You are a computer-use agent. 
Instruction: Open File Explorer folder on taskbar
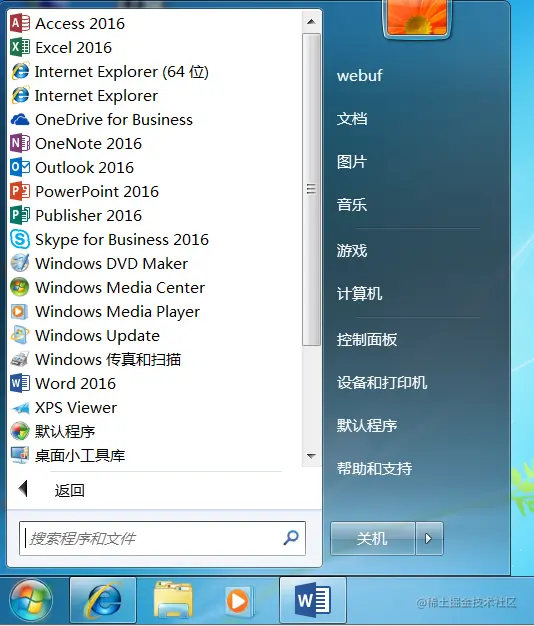pyautogui.click(x=173, y=600)
